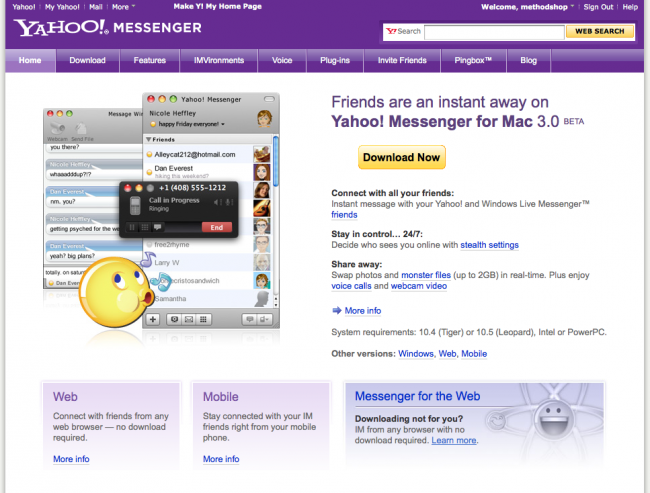Click the Send File icon
The image size is (650, 493).
pos(80,127)
